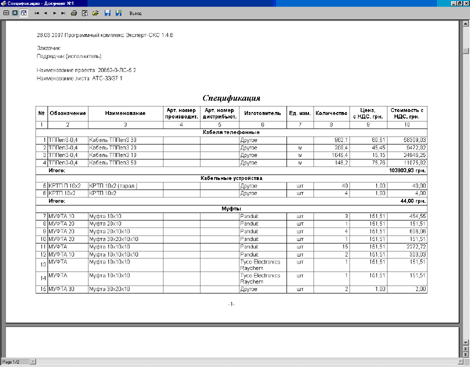Open a saved report file
Image resolution: width=470 pixels, height=367 pixels.
(x=95, y=13)
